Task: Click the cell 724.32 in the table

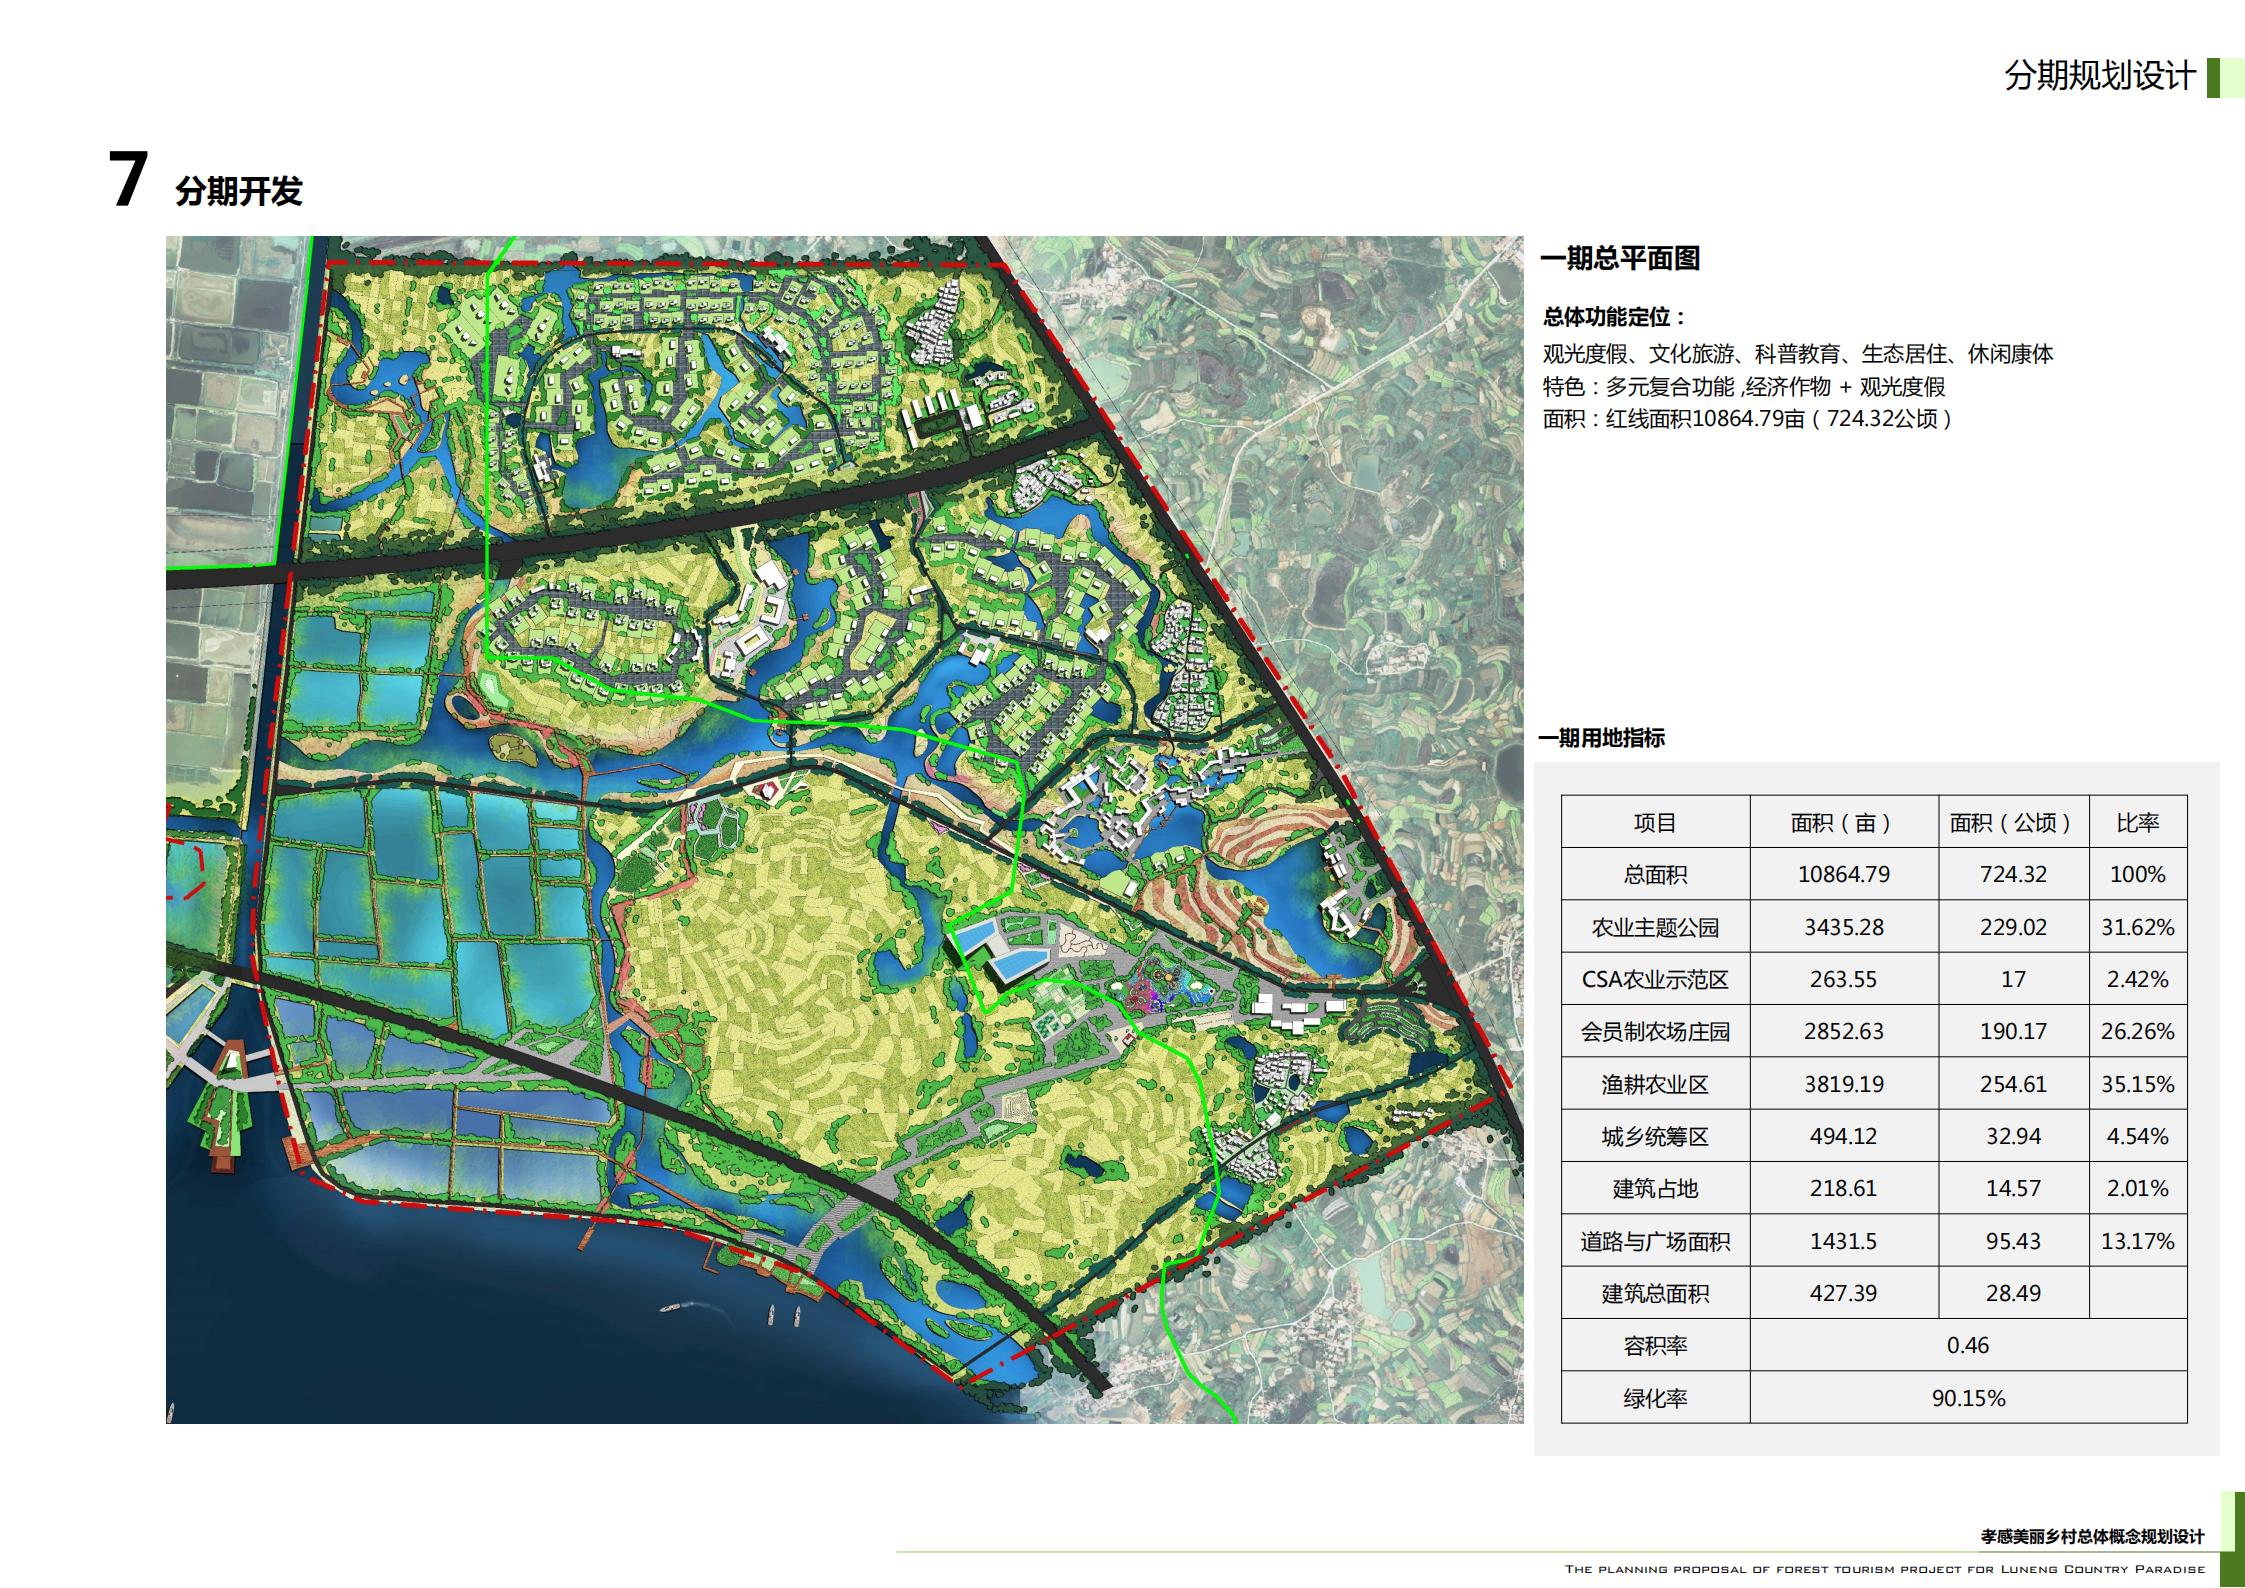Action: [x=2013, y=875]
